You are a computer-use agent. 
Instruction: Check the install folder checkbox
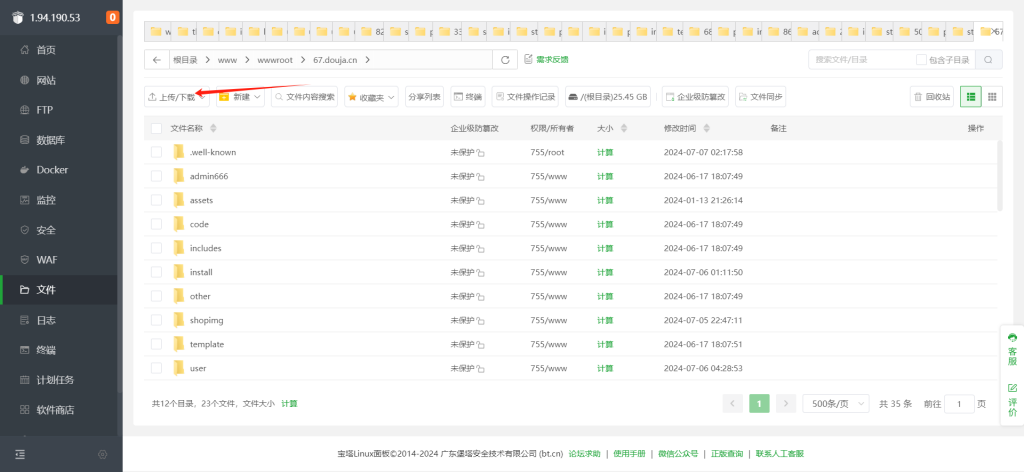tap(156, 272)
